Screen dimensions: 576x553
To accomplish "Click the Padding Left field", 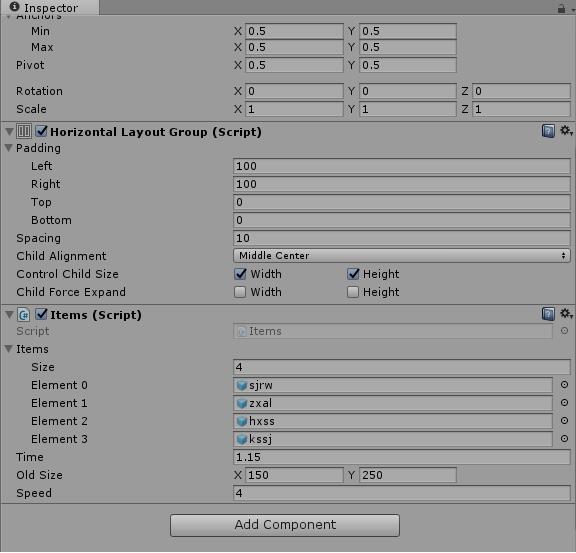I will coord(402,166).
